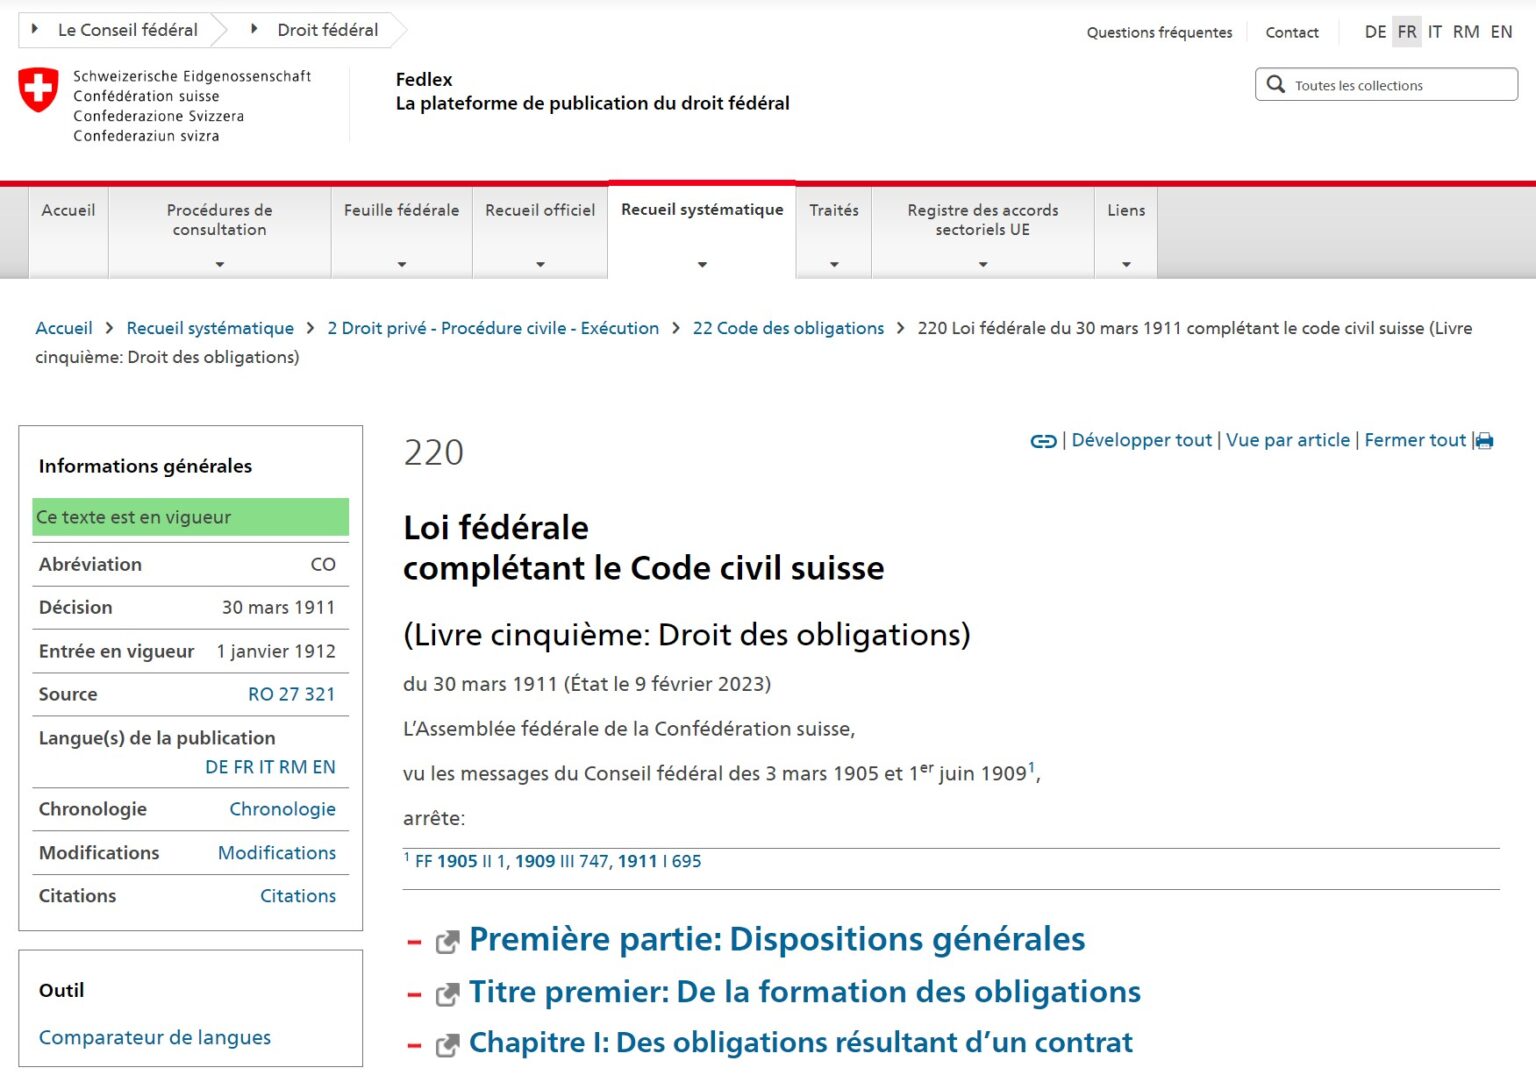The image size is (1536, 1082).
Task: Click the permalink chain icon
Action: [x=1043, y=441]
